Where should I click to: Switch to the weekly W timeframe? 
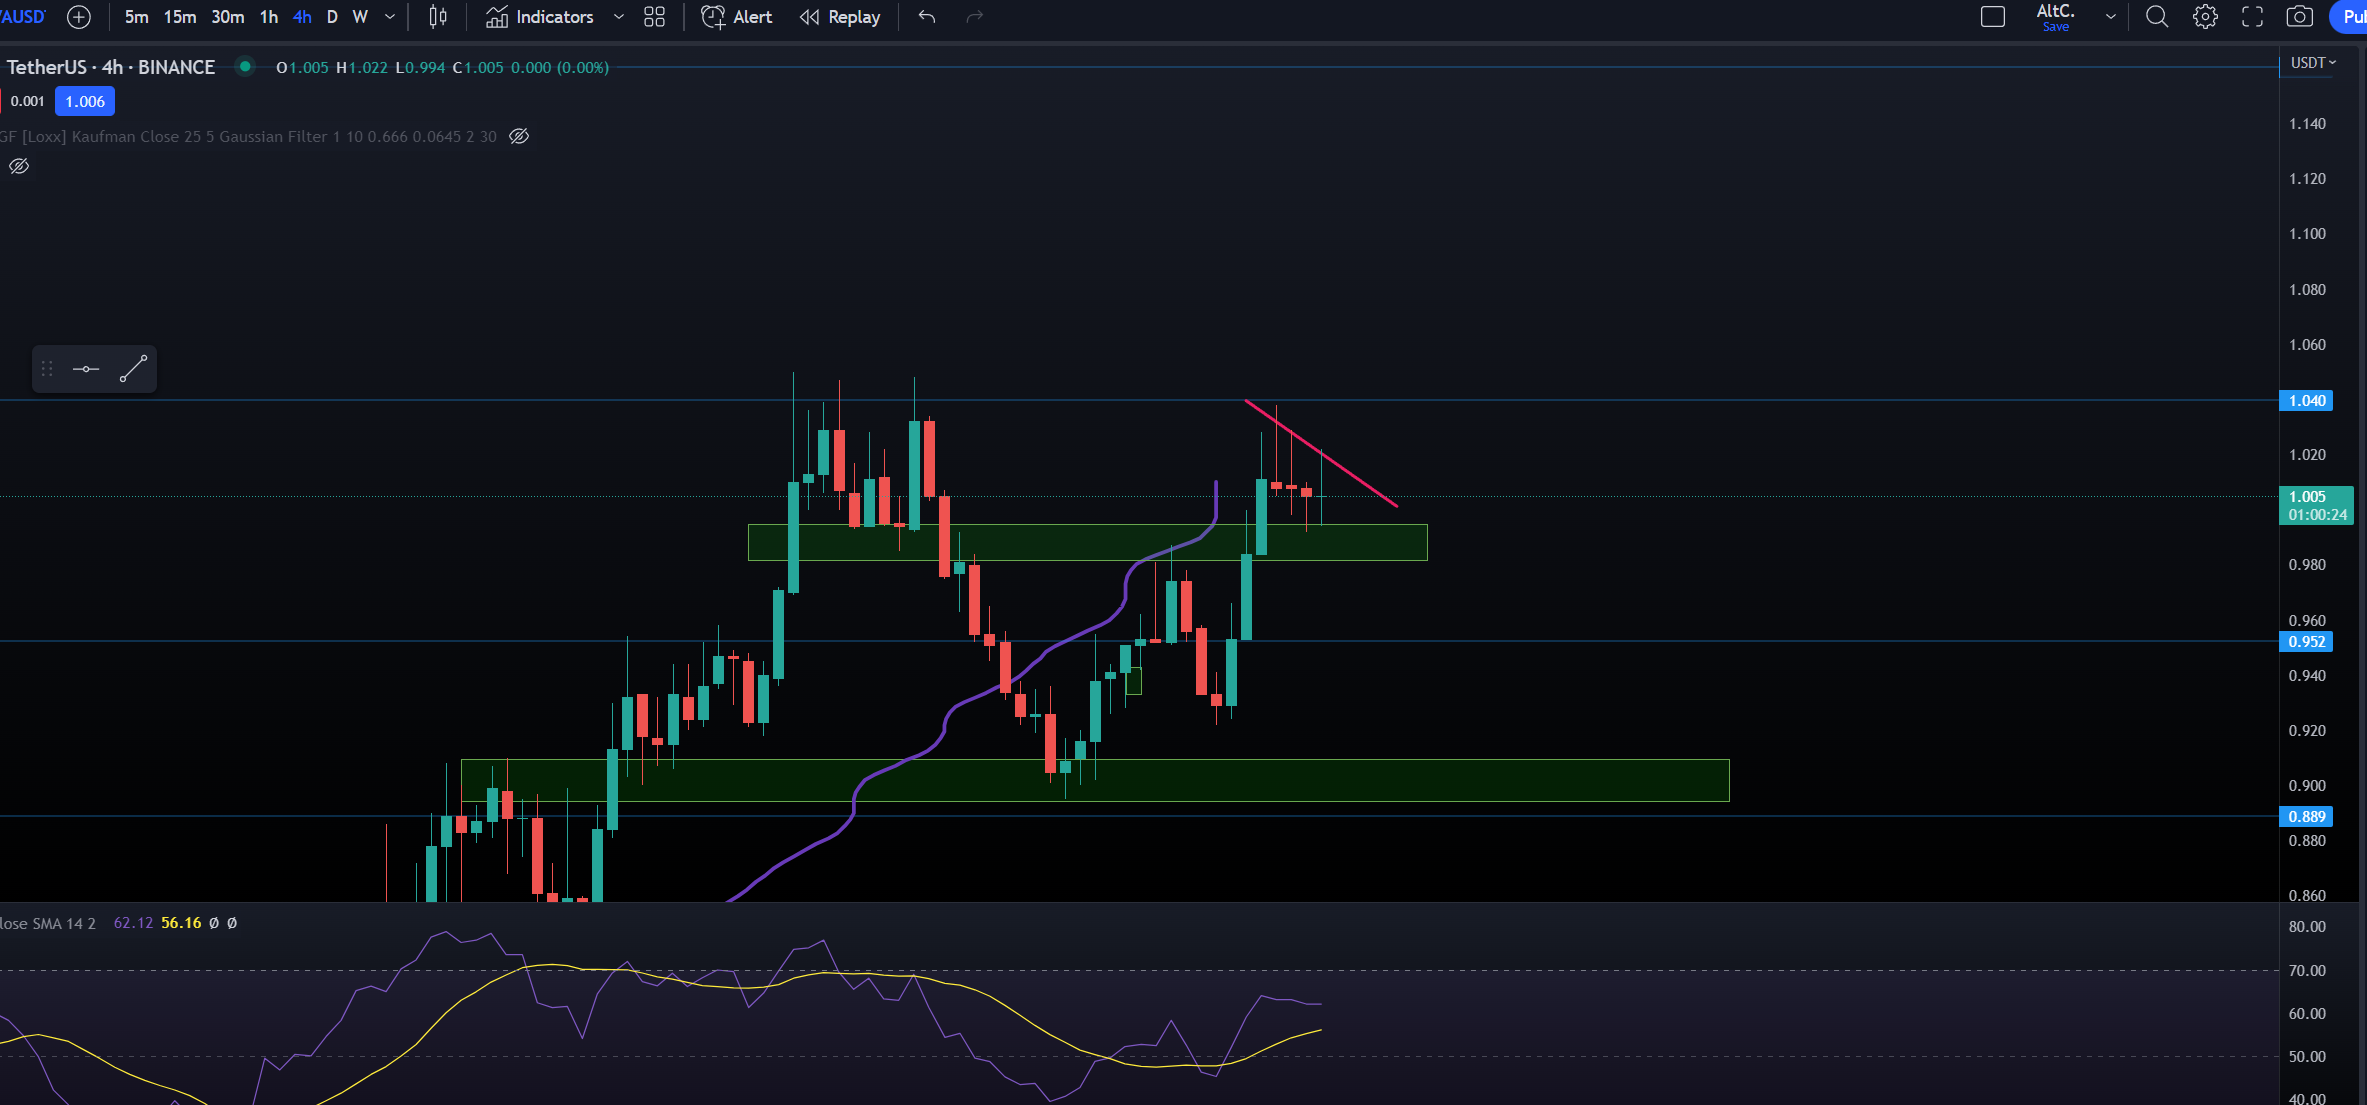tap(361, 17)
